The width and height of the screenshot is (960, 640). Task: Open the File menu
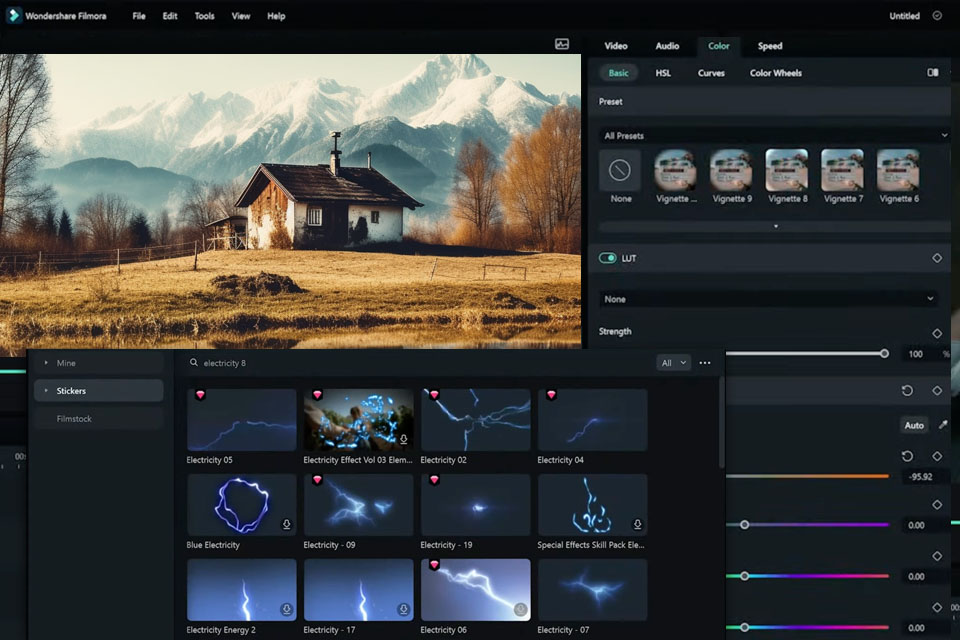[x=139, y=16]
